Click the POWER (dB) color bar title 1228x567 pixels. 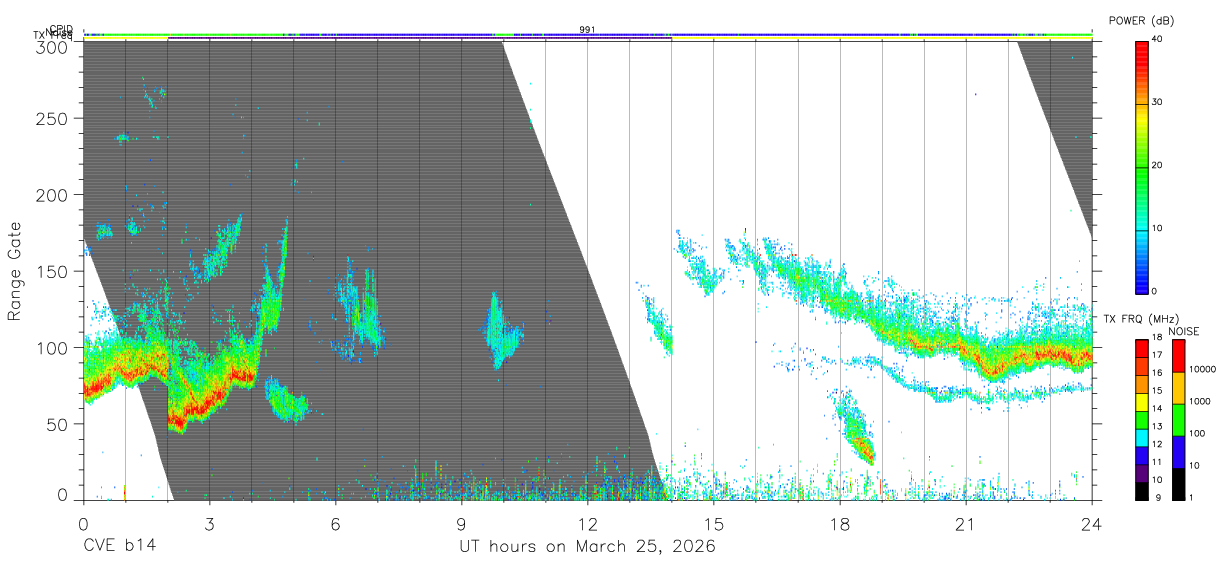1141,21
